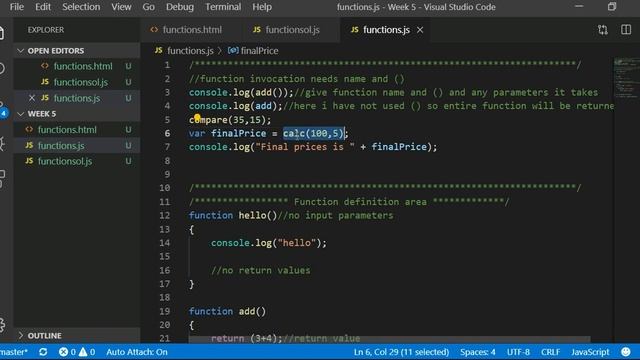Open the Terminal menu

pos(223,7)
